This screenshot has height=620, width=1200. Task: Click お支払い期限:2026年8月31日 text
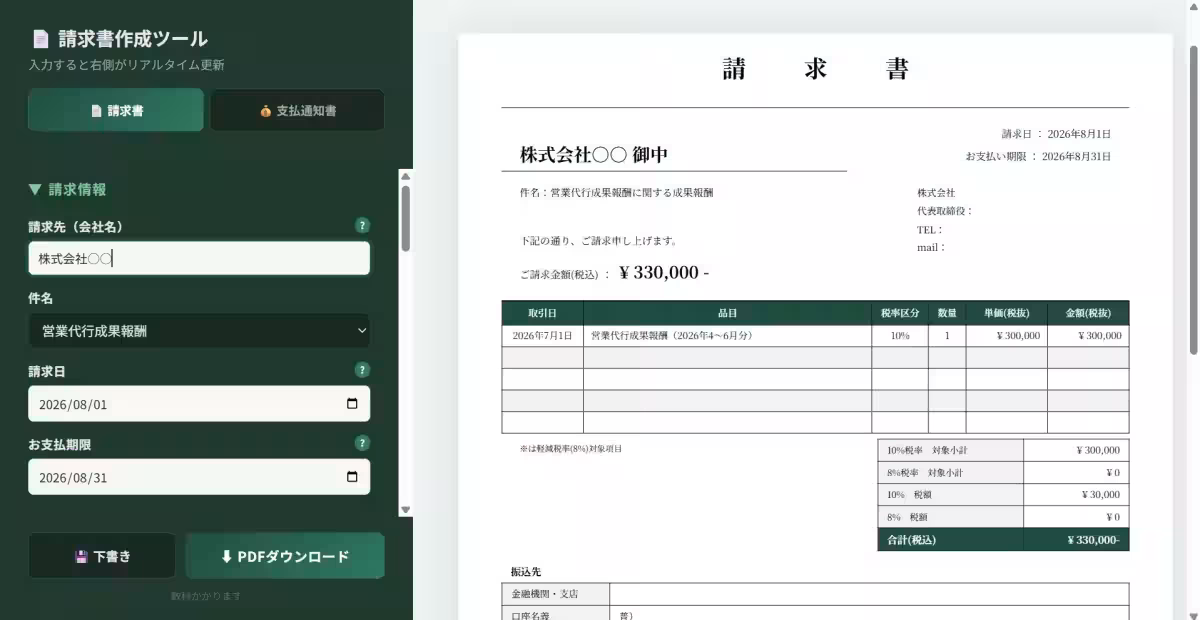(x=1038, y=157)
